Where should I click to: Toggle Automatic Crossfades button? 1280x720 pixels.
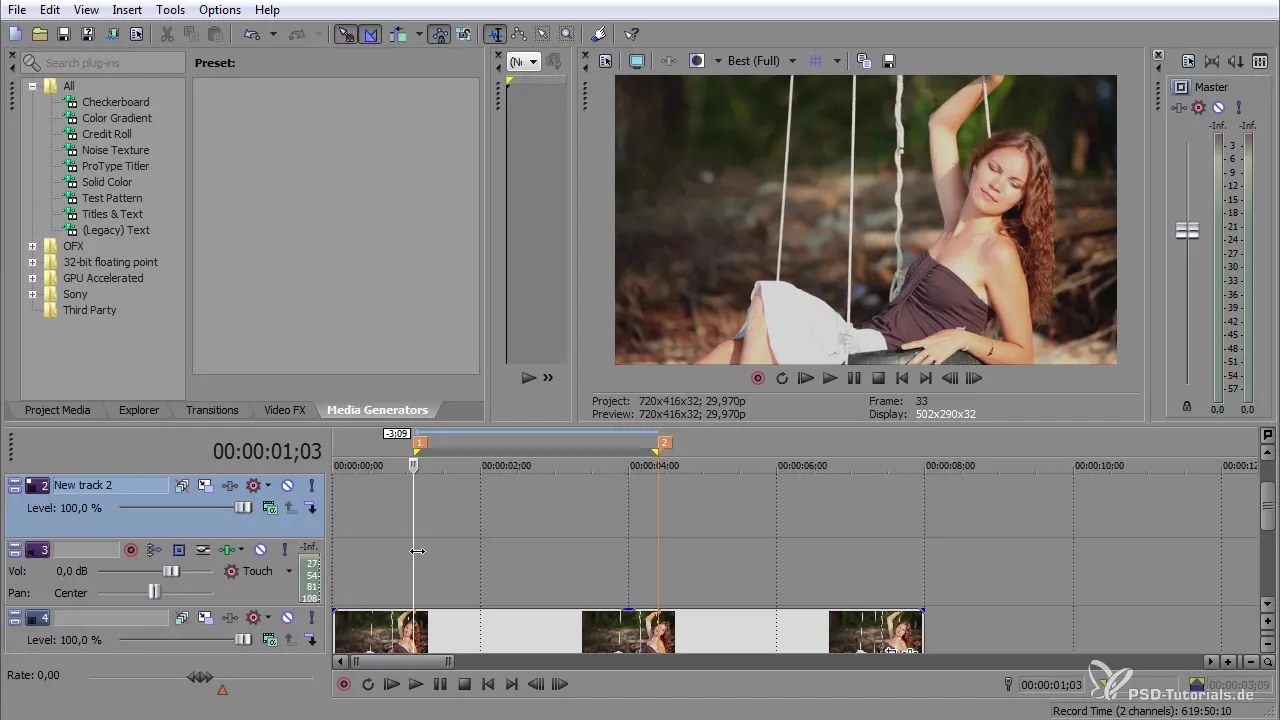(x=370, y=34)
